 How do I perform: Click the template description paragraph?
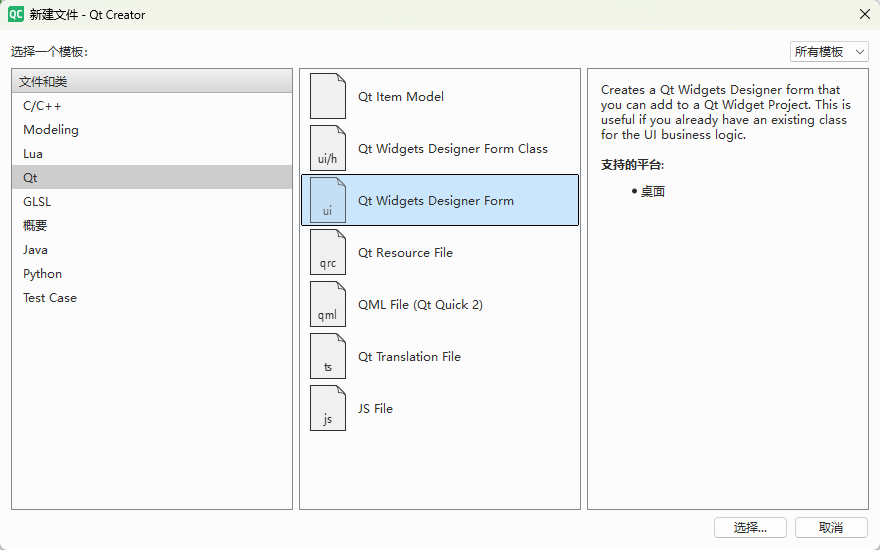pos(726,112)
